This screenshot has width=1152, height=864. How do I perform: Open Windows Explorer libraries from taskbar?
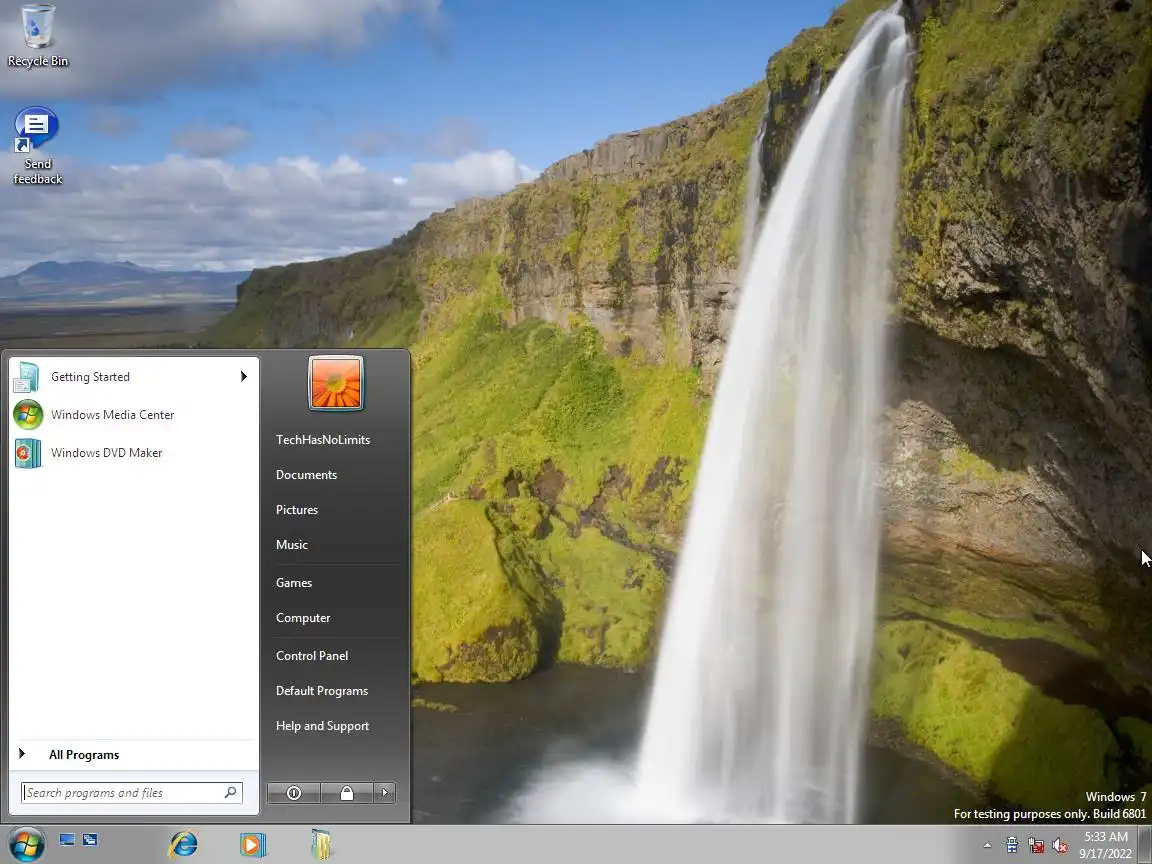(x=321, y=844)
